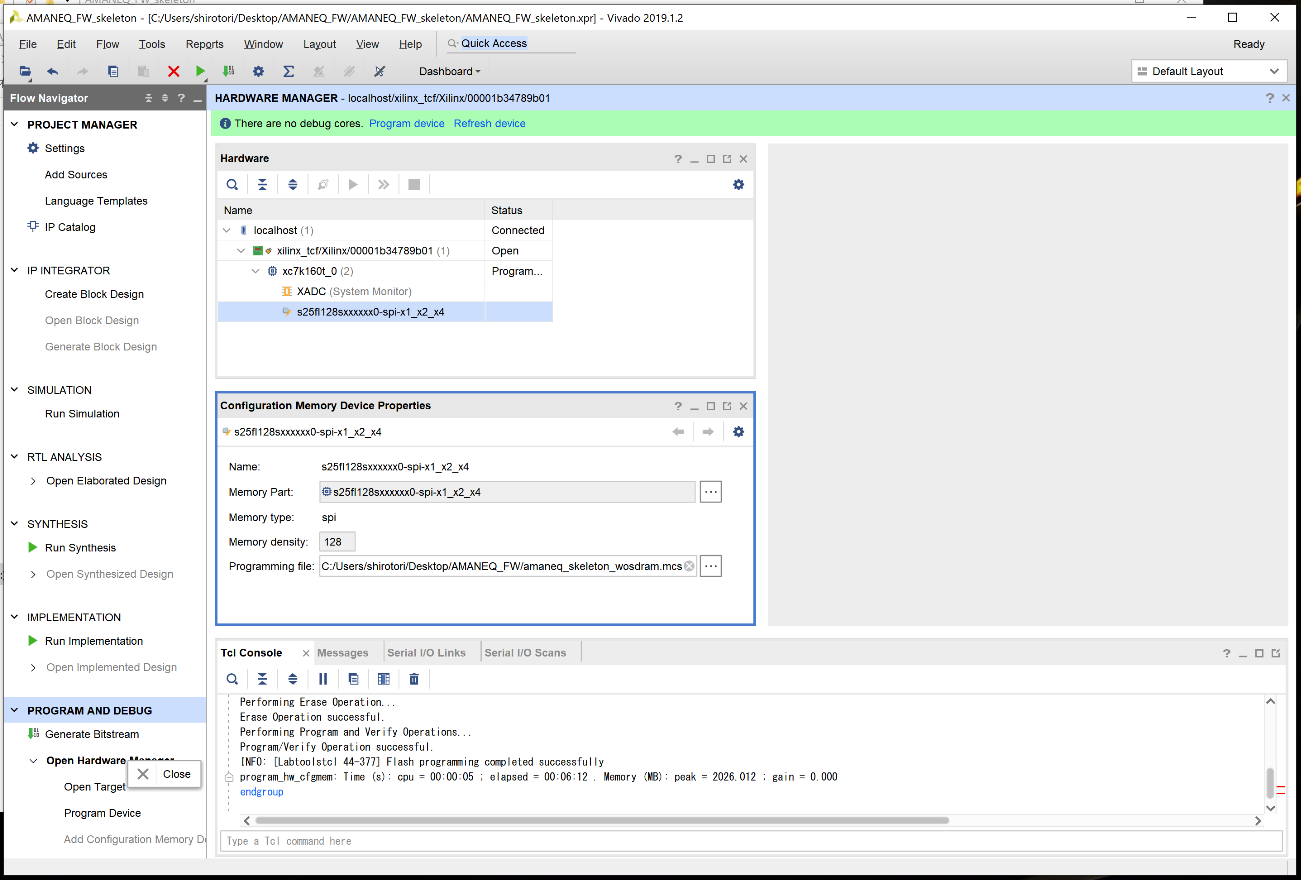Open the Default Layout dropdown
Image resolution: width=1301 pixels, height=880 pixels.
click(1208, 71)
